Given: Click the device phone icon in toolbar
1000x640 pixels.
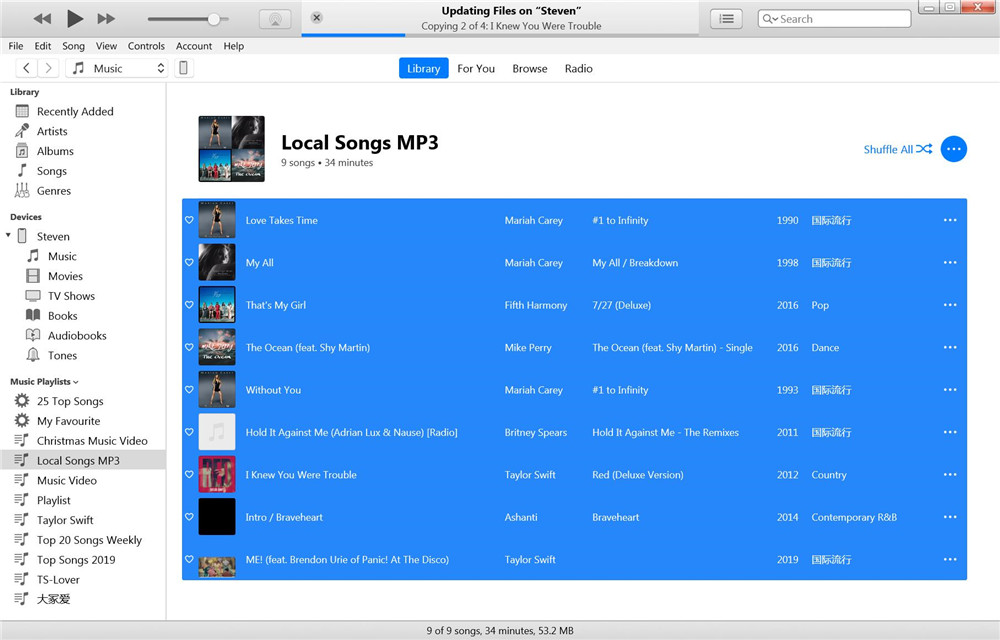Looking at the screenshot, I should point(183,68).
